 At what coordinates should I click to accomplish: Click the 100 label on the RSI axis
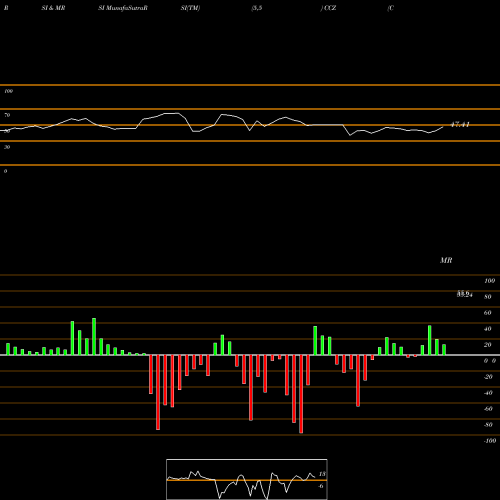(x=8, y=91)
